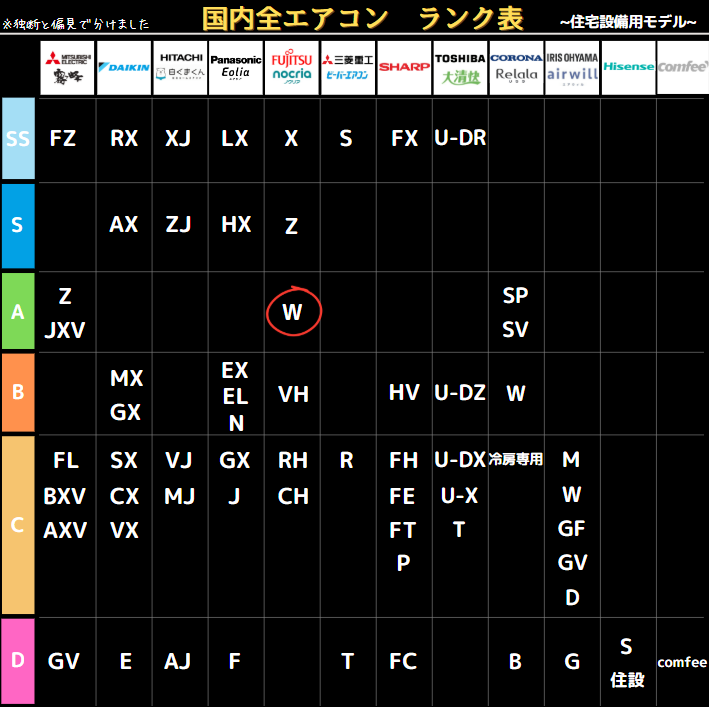Select BXV in the Mitsubishi Electric C row
The height and width of the screenshot is (707, 709).
click(64, 496)
